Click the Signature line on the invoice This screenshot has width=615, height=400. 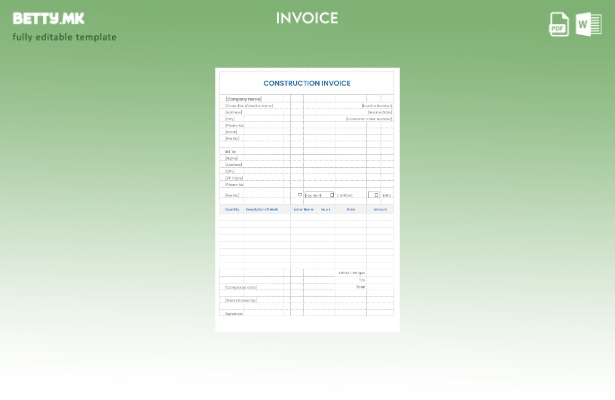pos(234,314)
